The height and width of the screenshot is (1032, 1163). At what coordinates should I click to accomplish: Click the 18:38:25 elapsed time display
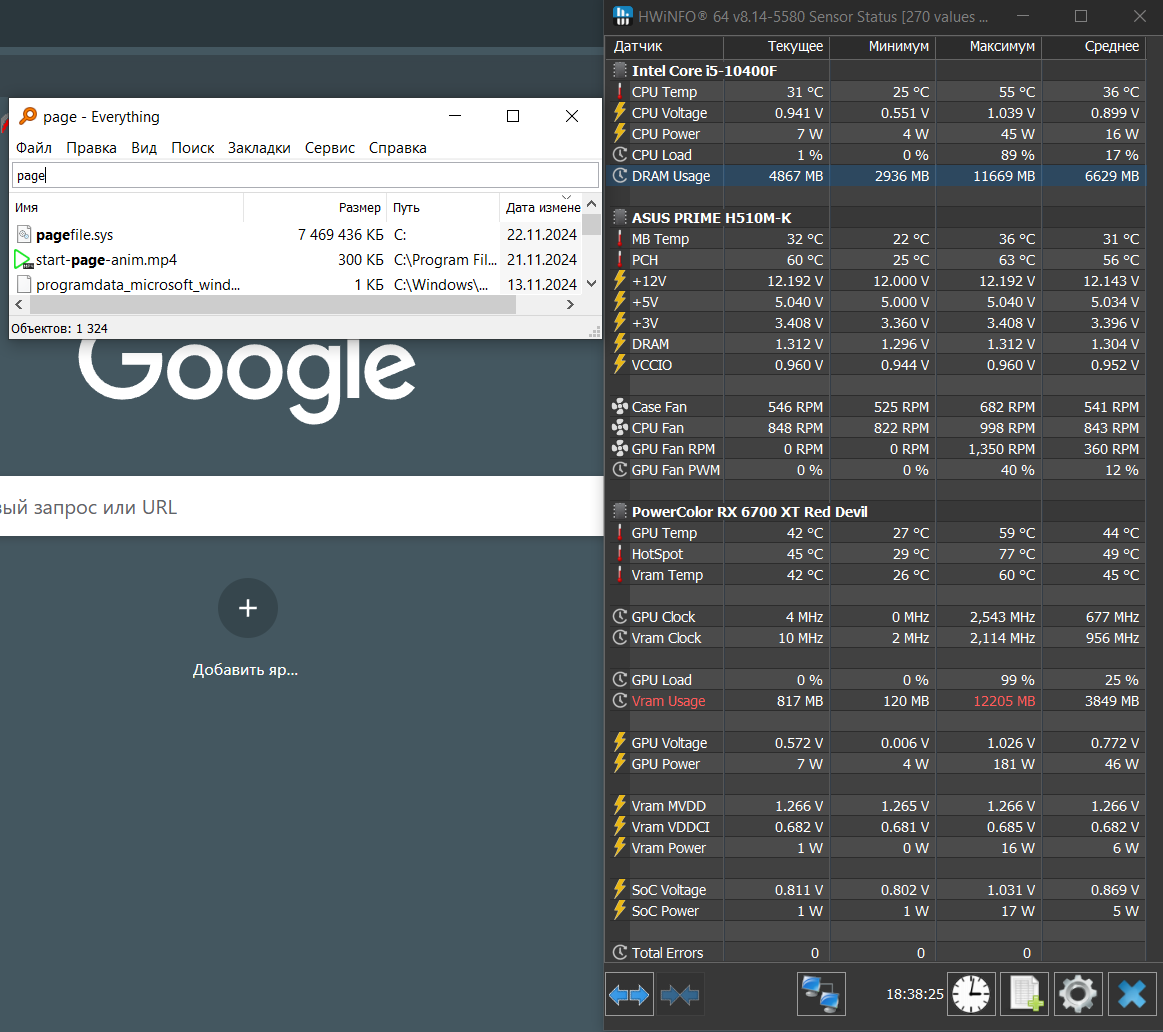point(915,994)
